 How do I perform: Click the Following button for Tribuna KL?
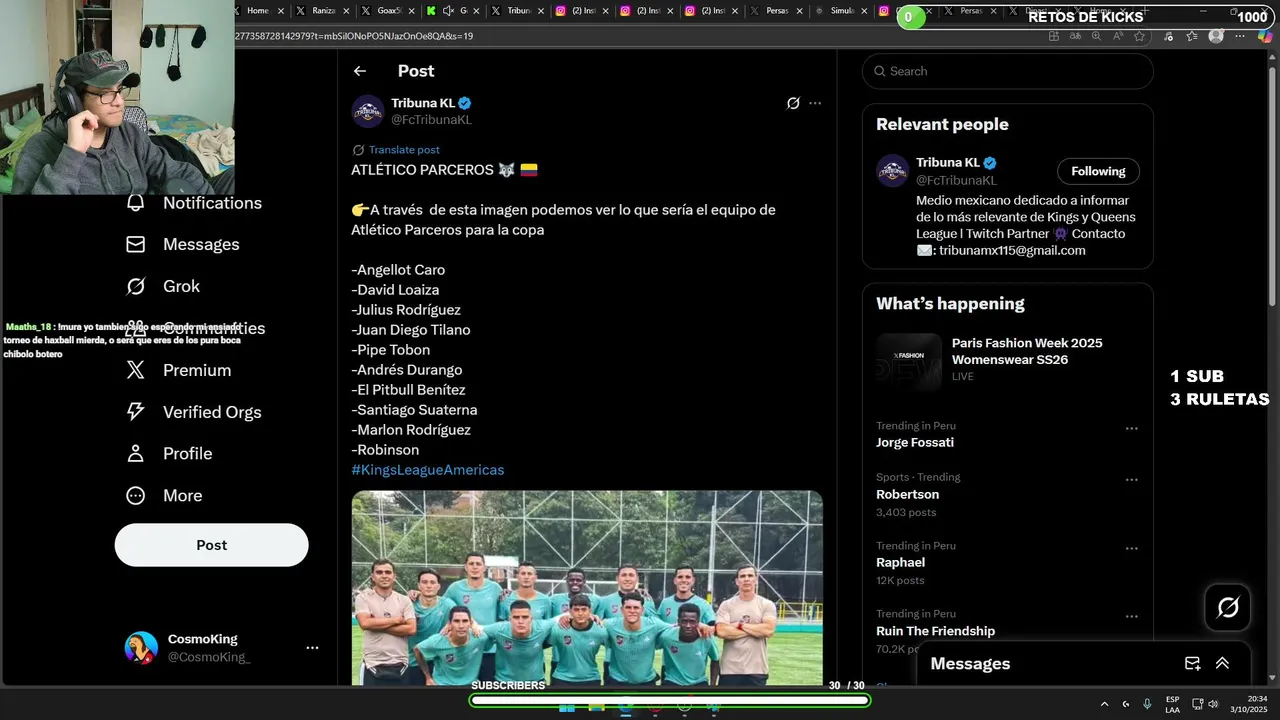pos(1098,171)
